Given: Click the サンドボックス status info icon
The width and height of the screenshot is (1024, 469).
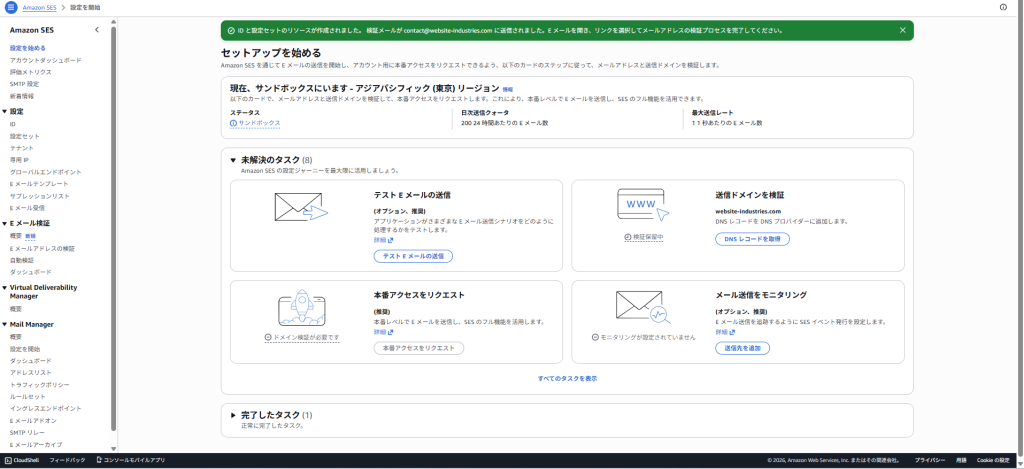Looking at the screenshot, I should point(233,123).
